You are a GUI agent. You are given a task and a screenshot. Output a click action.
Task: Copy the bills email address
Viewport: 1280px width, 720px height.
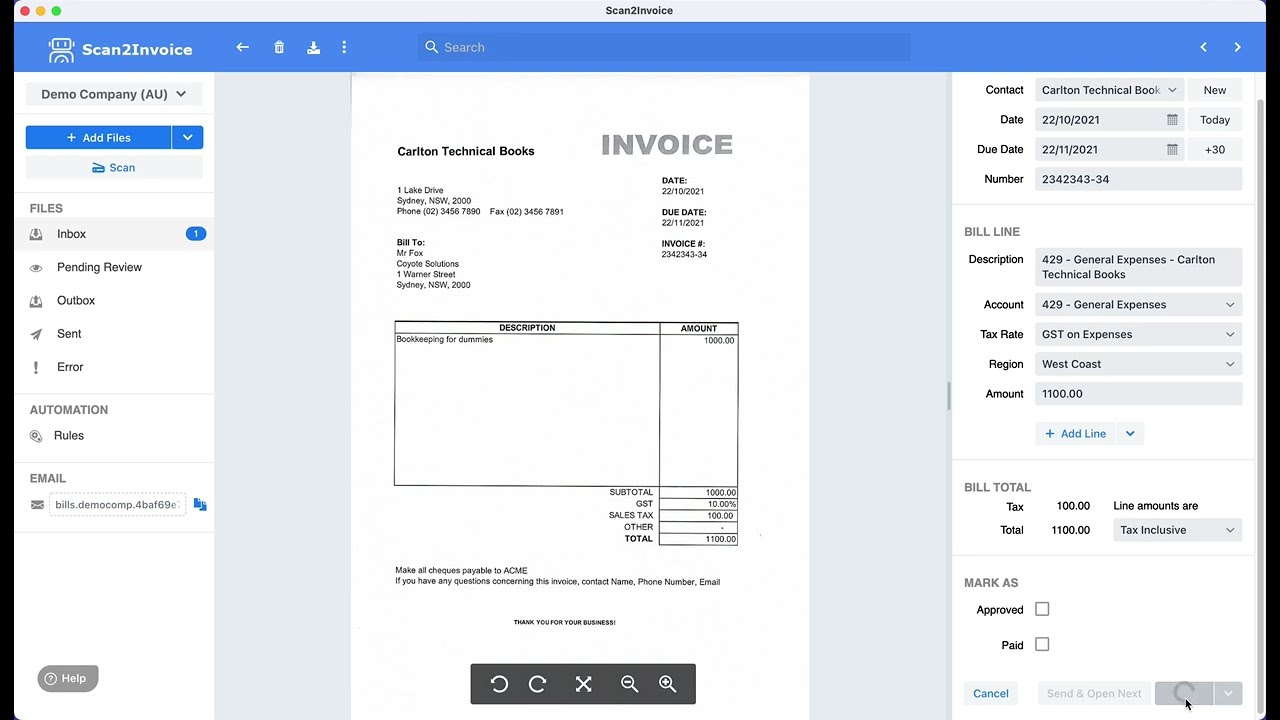coord(200,505)
